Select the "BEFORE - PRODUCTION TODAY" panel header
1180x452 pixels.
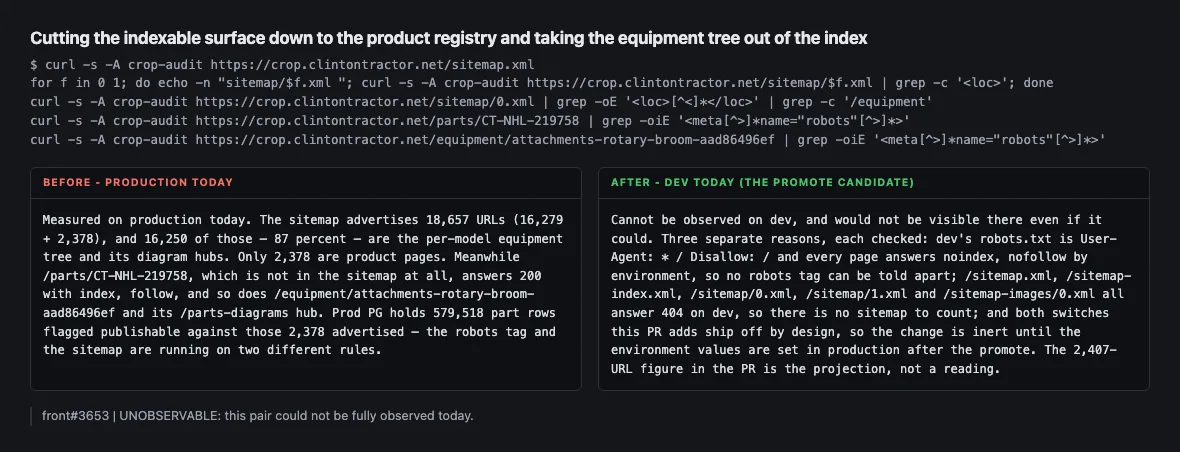[138, 183]
